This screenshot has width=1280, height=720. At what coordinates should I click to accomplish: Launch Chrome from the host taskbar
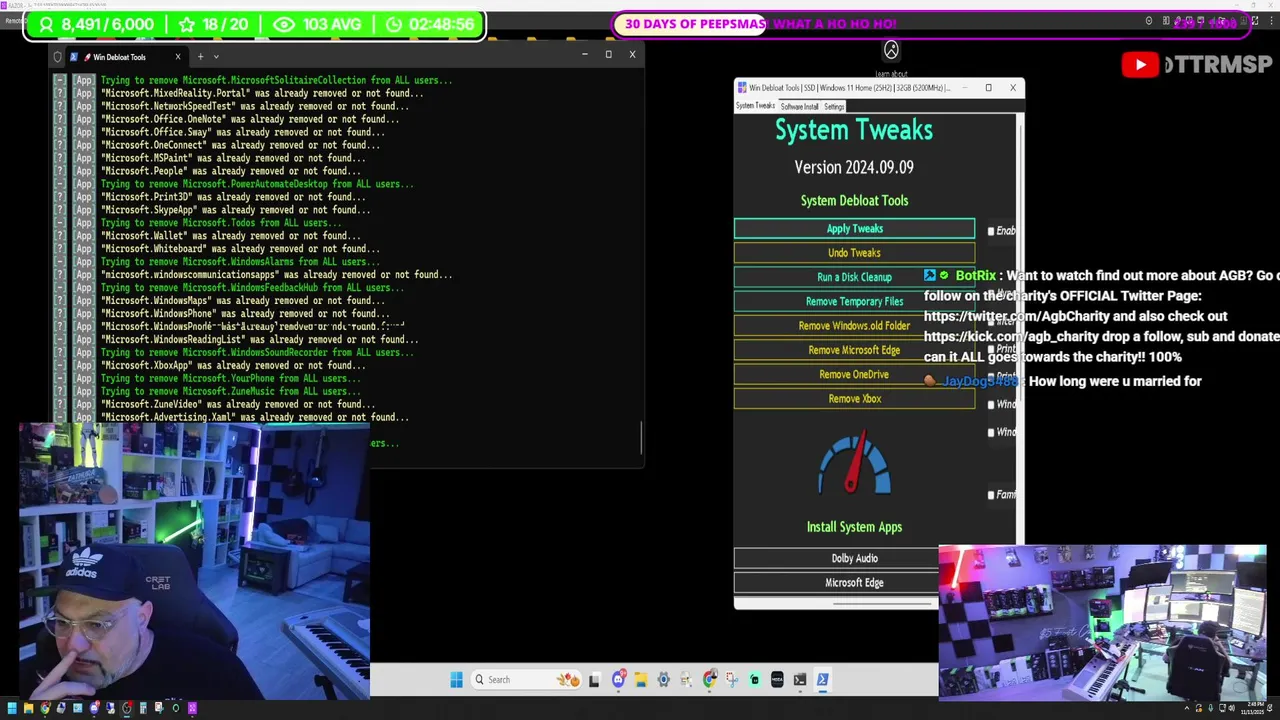pos(45,708)
